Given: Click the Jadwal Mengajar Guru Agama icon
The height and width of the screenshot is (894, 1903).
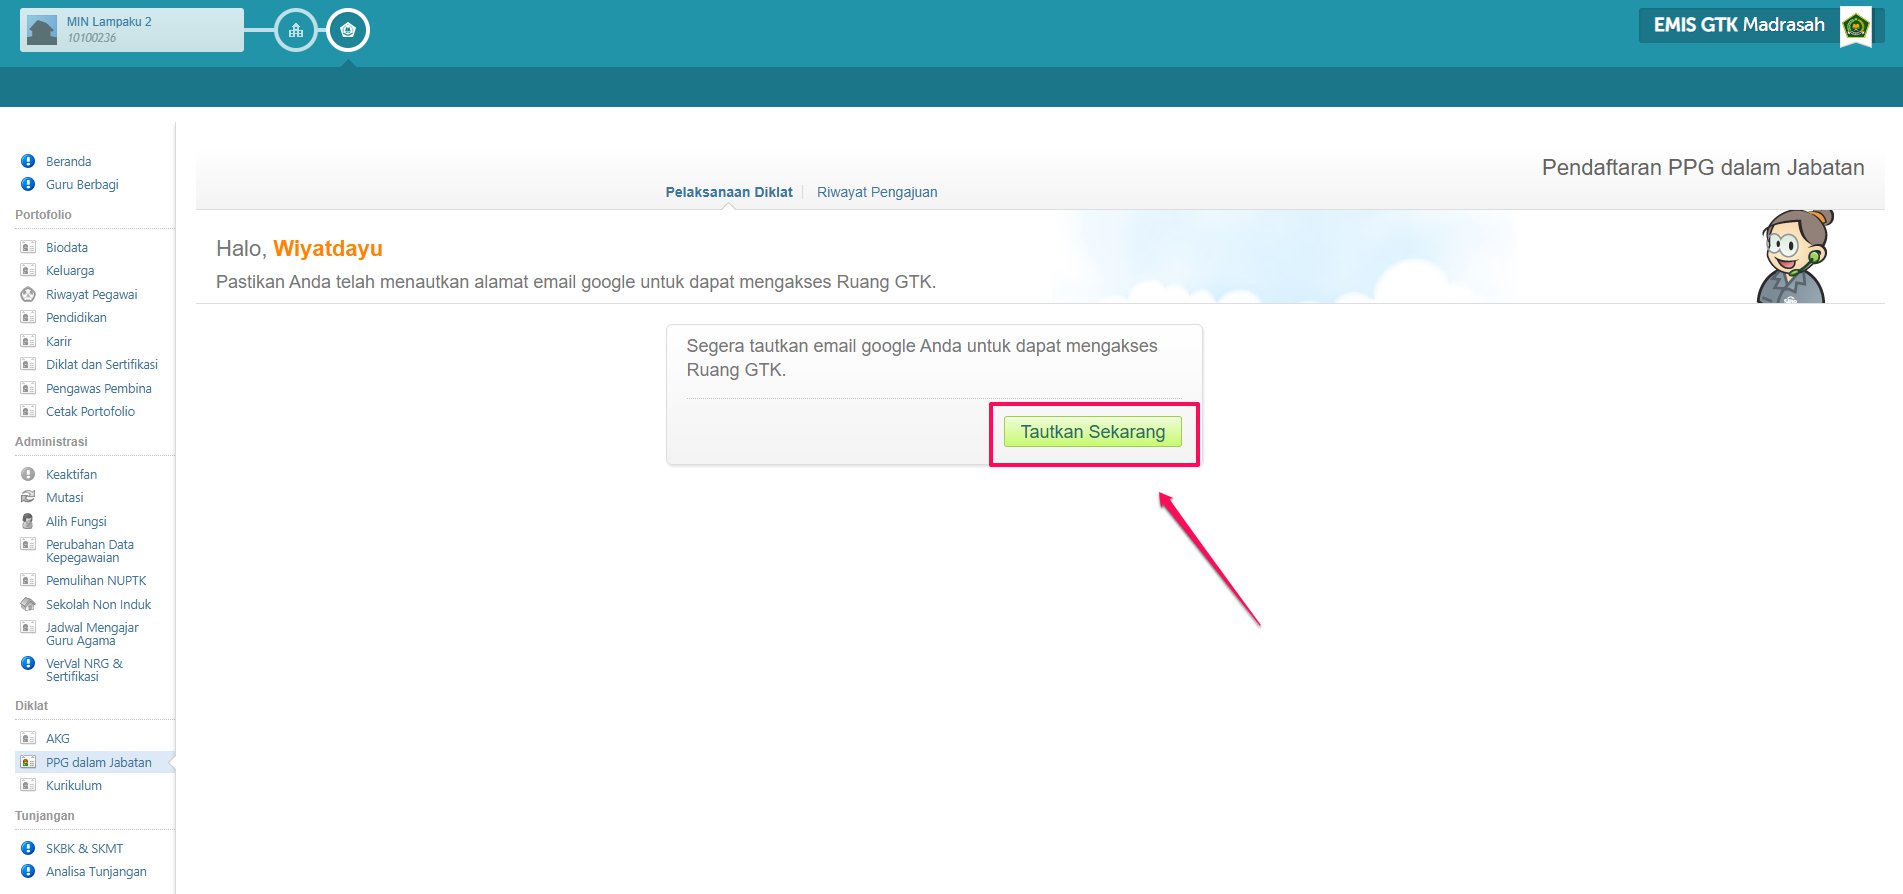Looking at the screenshot, I should click(28, 627).
